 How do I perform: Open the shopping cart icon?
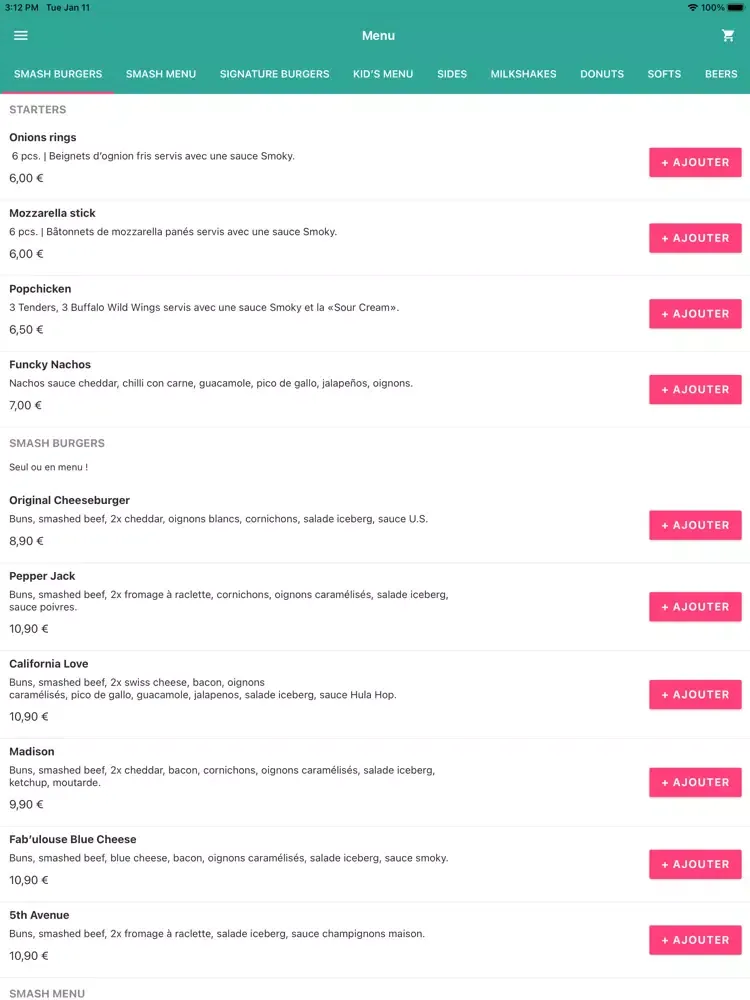(x=728, y=36)
